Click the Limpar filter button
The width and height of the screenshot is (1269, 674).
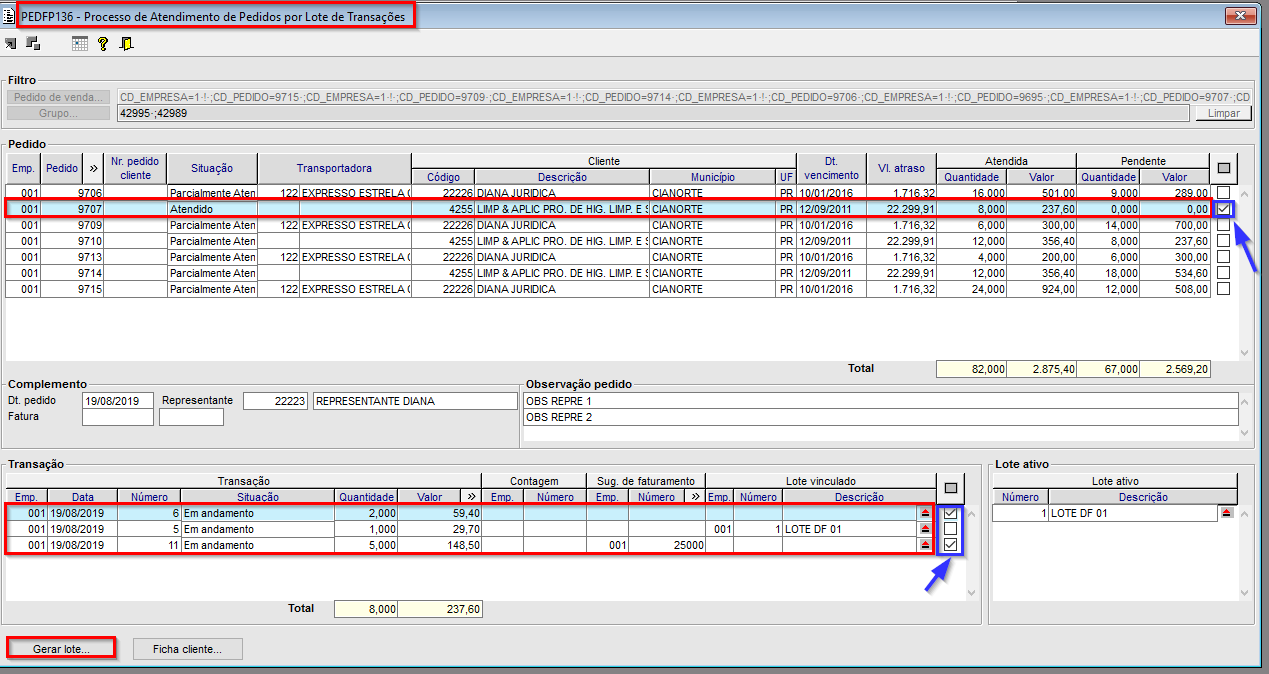1224,113
